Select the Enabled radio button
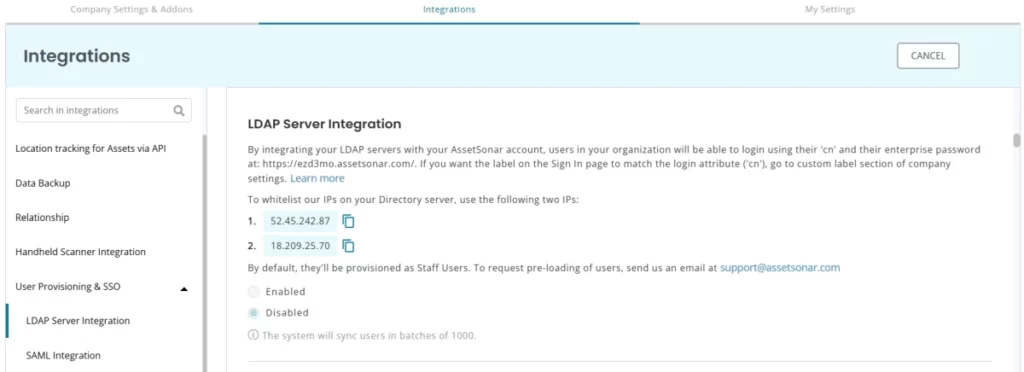This screenshot has height=372, width=1024. pos(253,292)
